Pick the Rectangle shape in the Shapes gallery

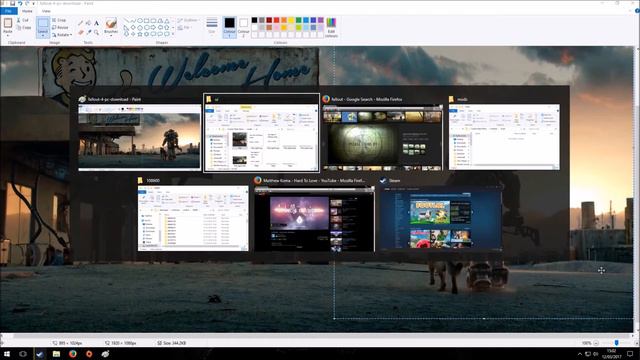(147, 20)
